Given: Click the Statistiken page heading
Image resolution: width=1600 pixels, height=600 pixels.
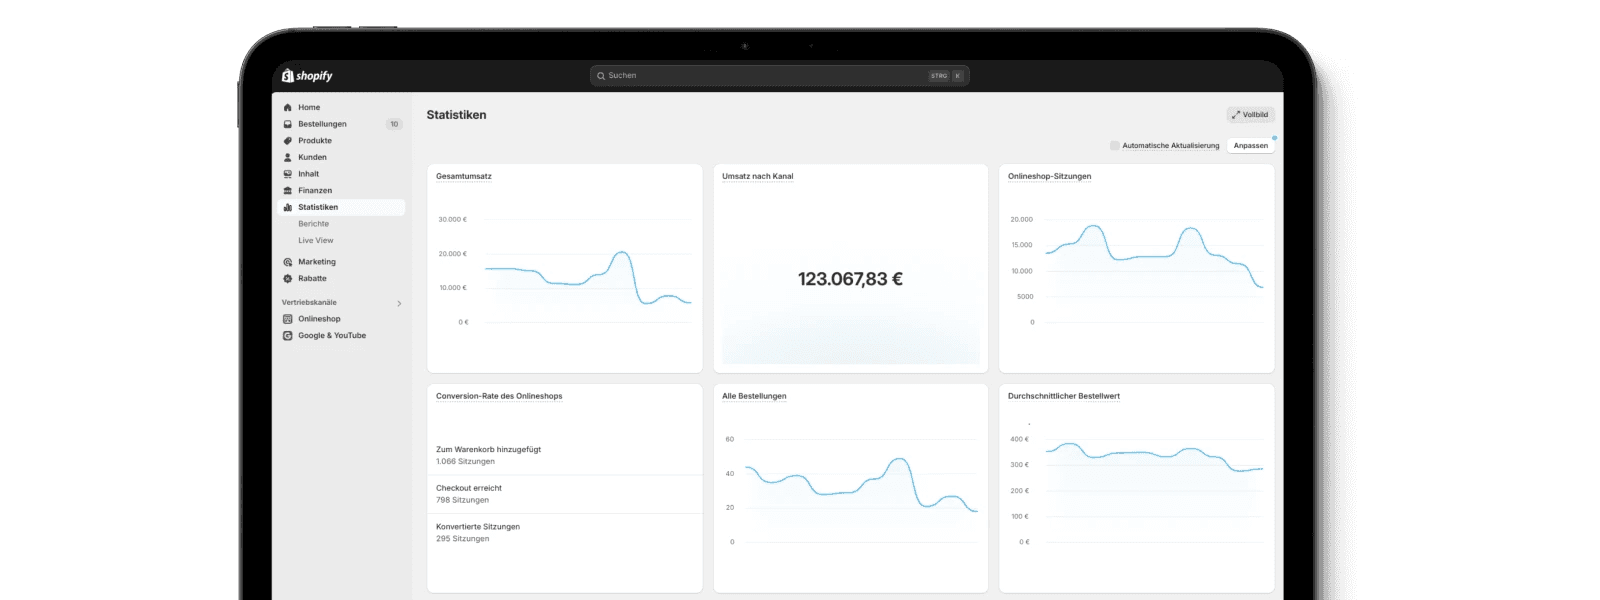Looking at the screenshot, I should 456,115.
